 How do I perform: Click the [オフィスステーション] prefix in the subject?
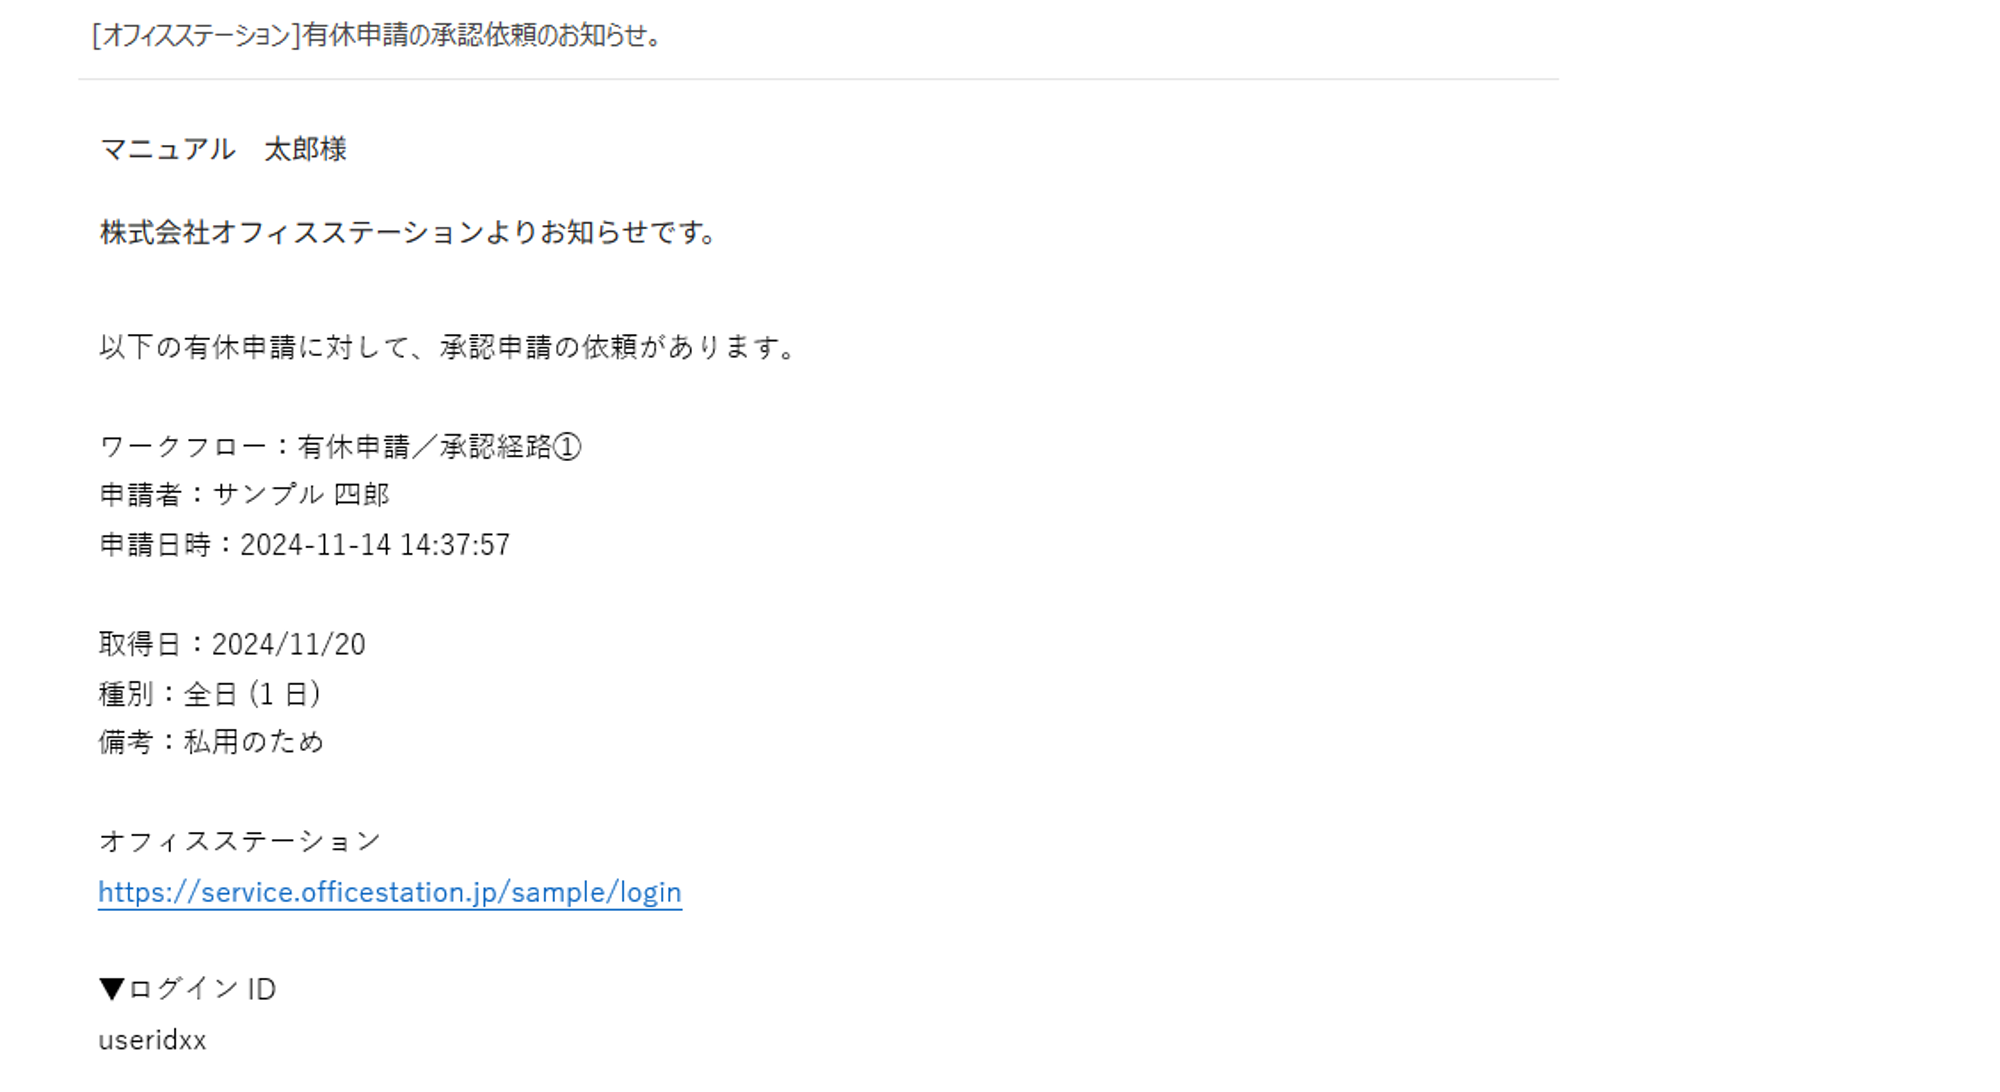tap(196, 35)
